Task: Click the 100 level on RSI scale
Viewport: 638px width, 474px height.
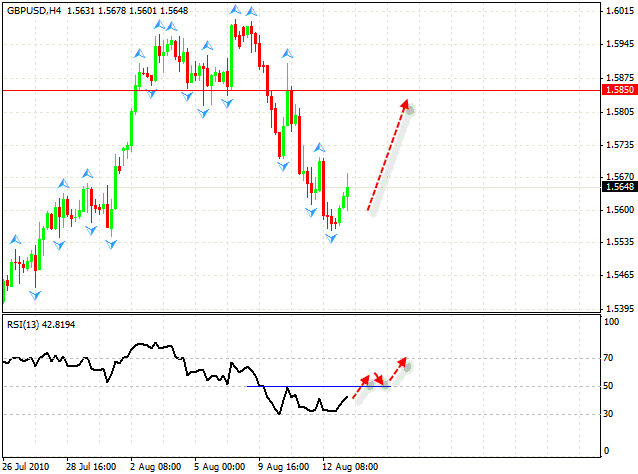Action: (612, 322)
